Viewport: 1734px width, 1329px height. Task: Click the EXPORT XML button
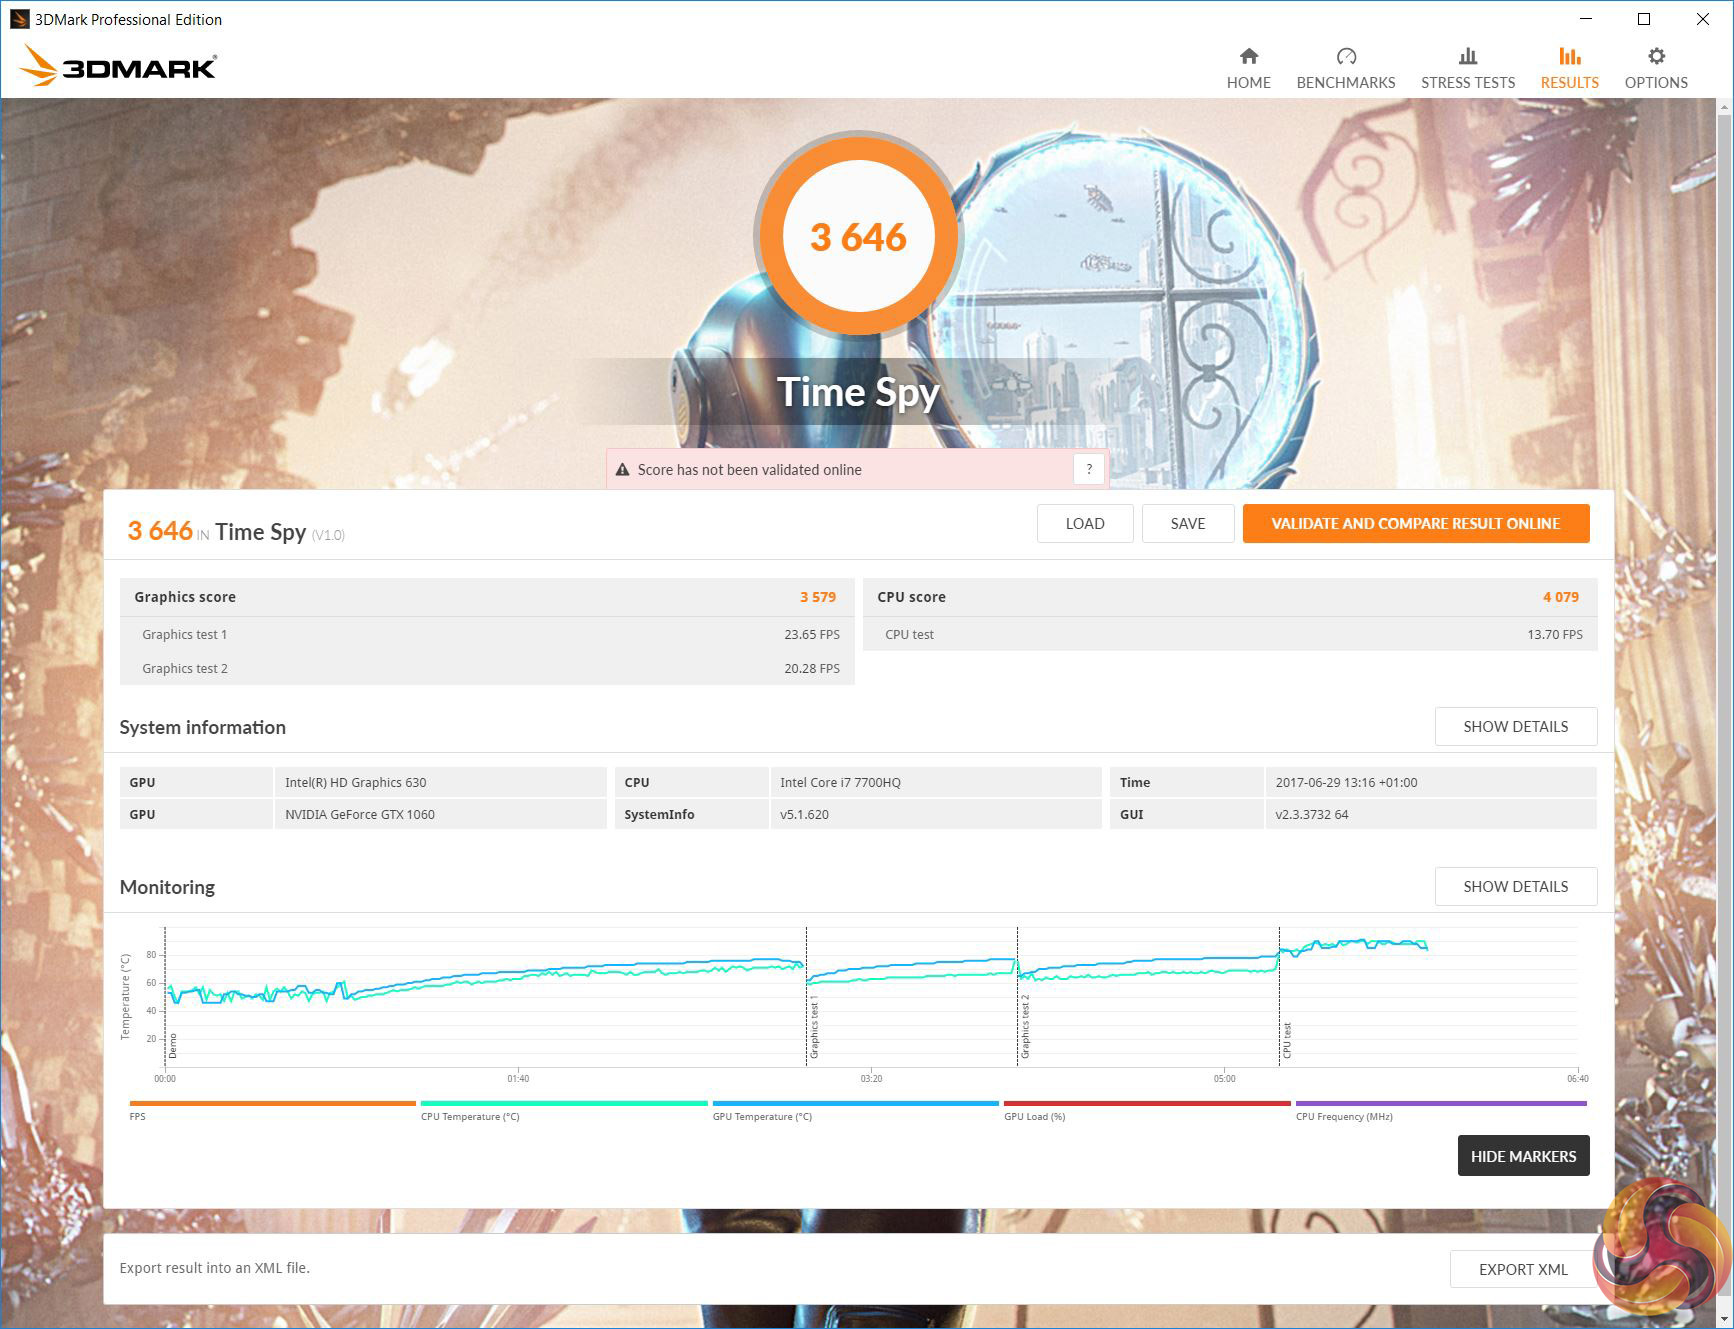click(x=1523, y=1270)
